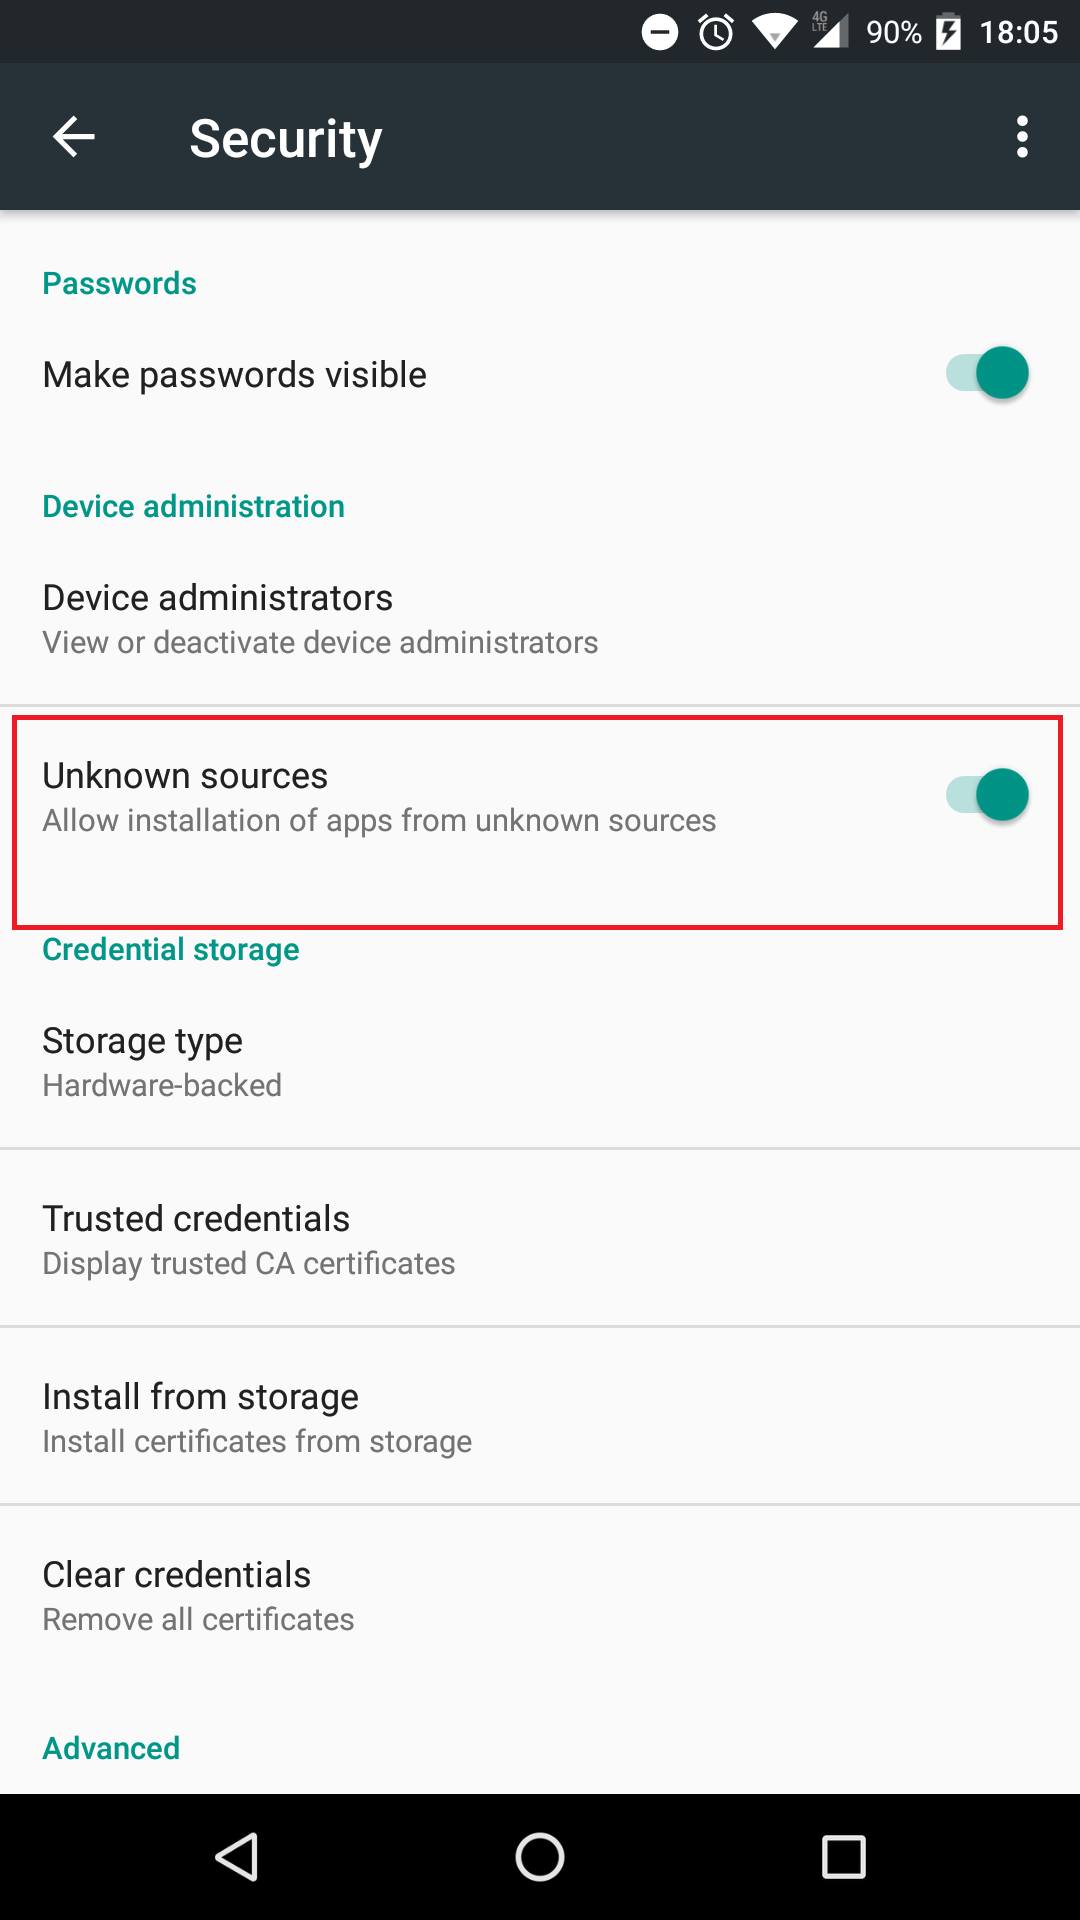Select Install from storage option
Viewport: 1080px width, 1920px height.
click(x=256, y=1418)
